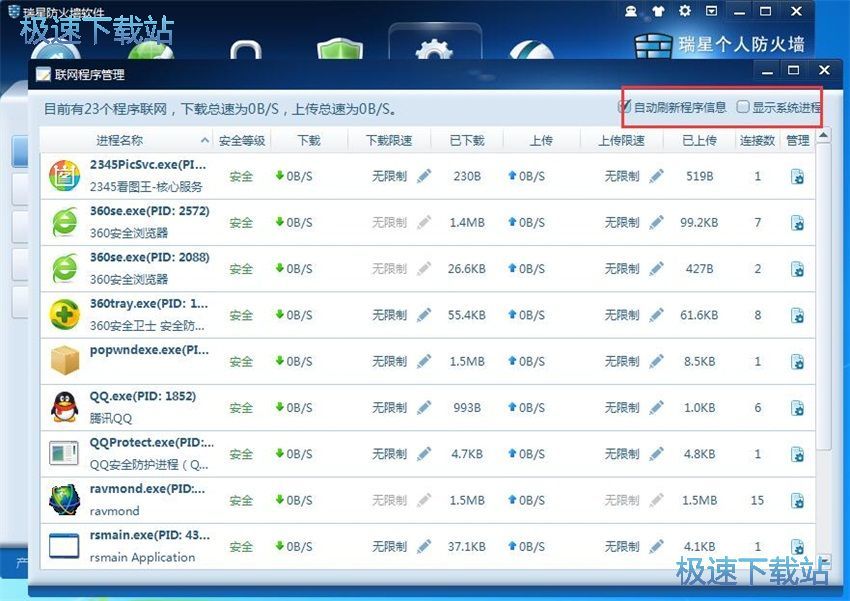Image resolution: width=850 pixels, height=601 pixels.
Task: Edit upload limit for 360se.exe PID 2572
Action: 656,222
